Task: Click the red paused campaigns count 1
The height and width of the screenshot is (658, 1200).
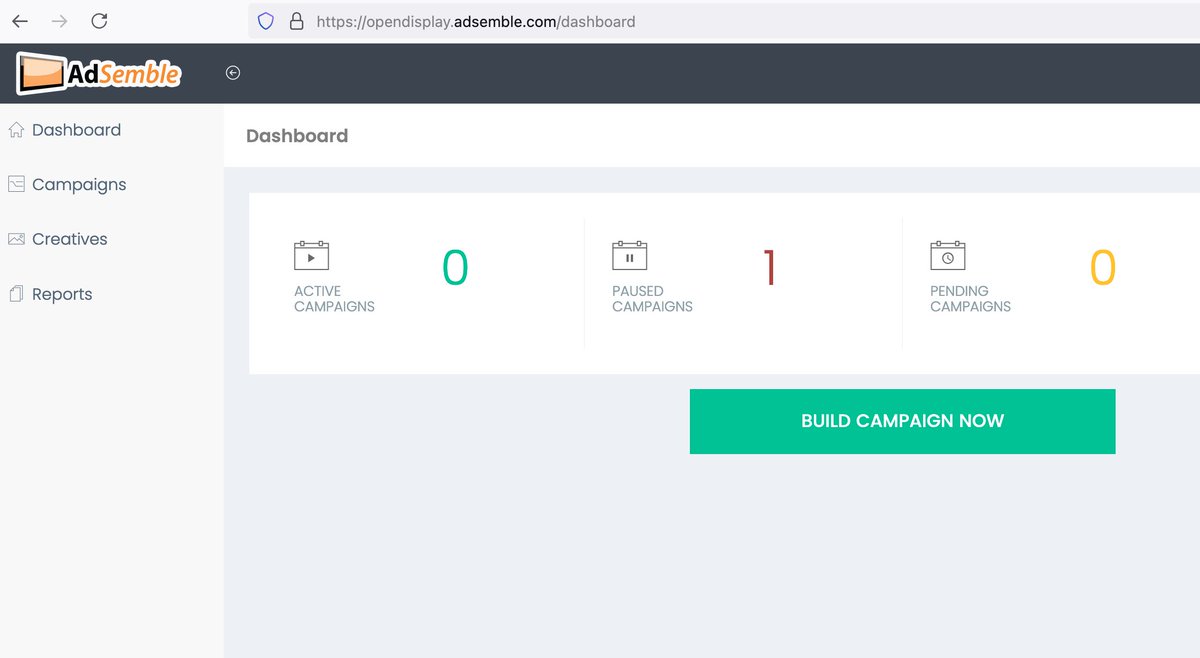Action: [x=770, y=267]
